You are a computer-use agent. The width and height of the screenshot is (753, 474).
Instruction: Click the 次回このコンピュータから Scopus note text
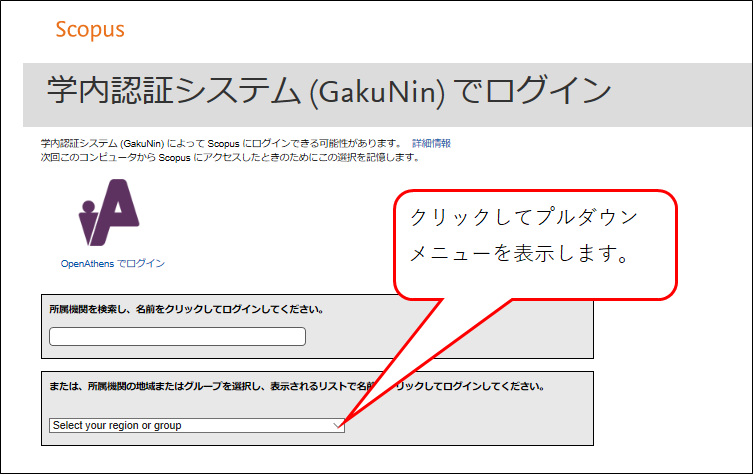click(231, 158)
